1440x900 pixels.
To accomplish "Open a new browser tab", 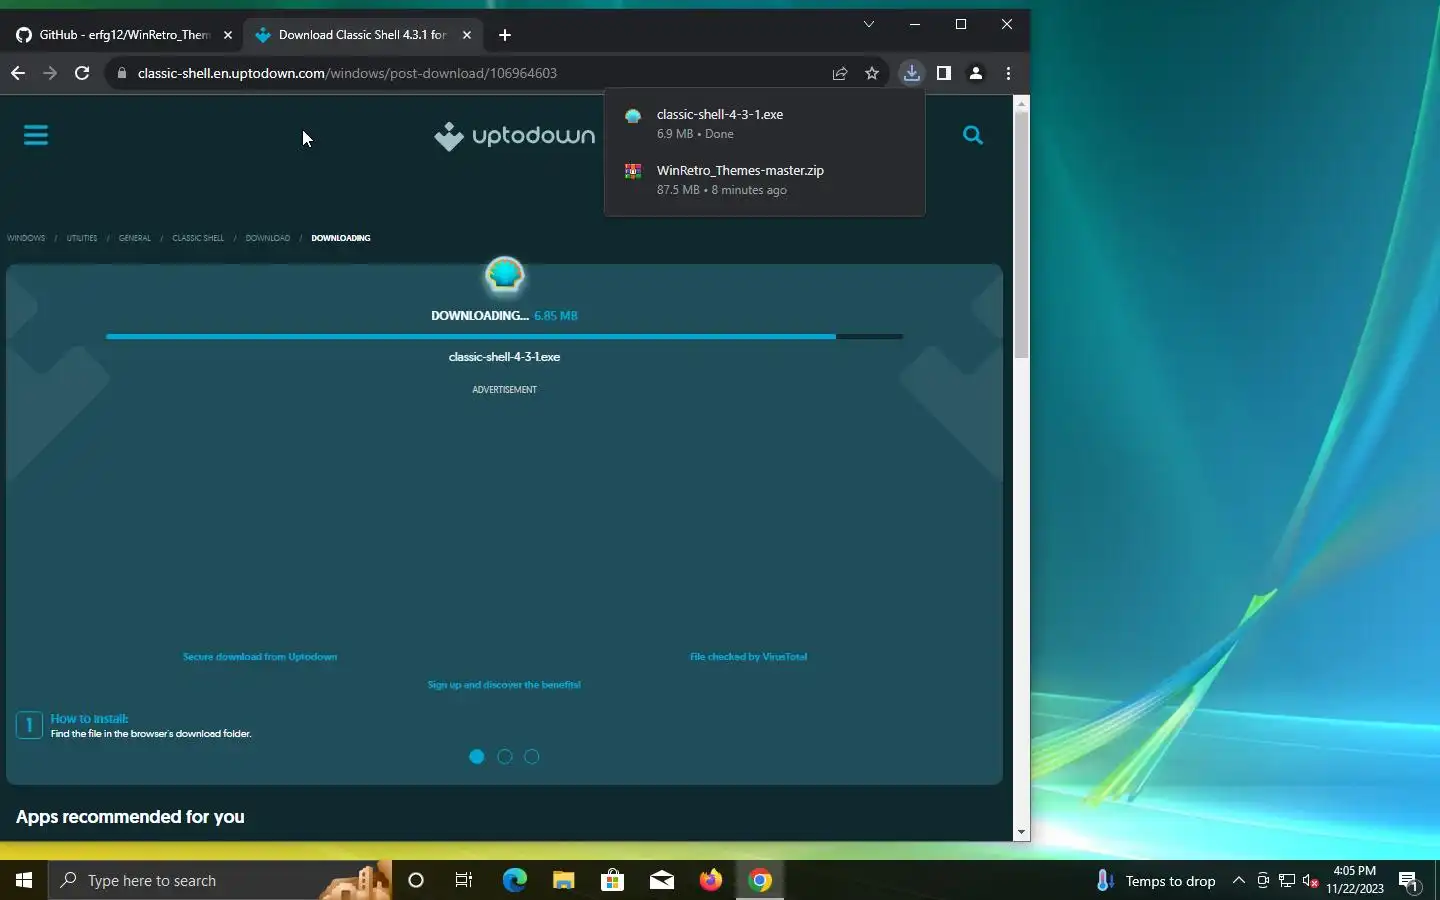I will click(505, 35).
